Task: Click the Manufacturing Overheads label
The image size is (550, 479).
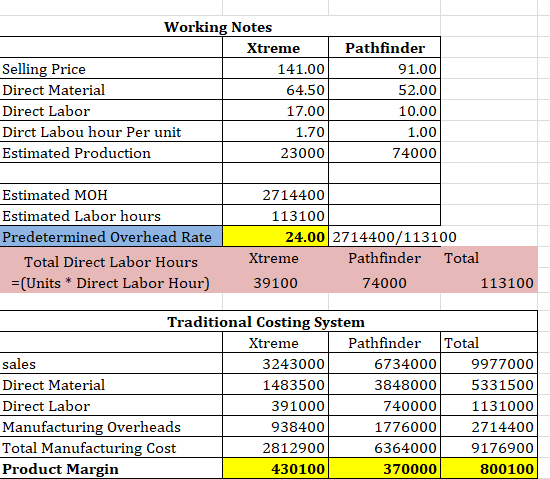Action: point(111,427)
